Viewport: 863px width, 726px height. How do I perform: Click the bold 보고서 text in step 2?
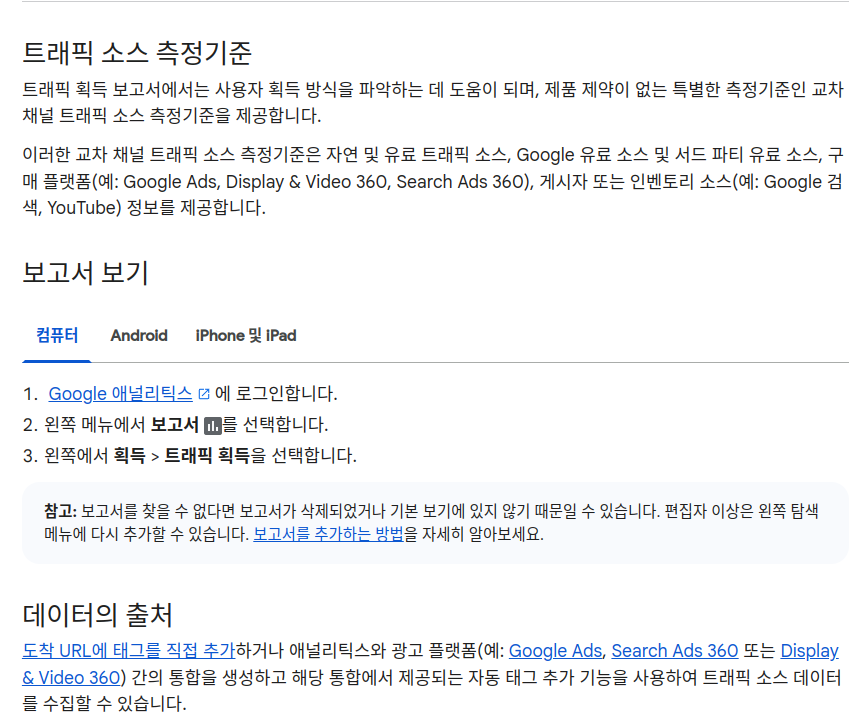[174, 425]
